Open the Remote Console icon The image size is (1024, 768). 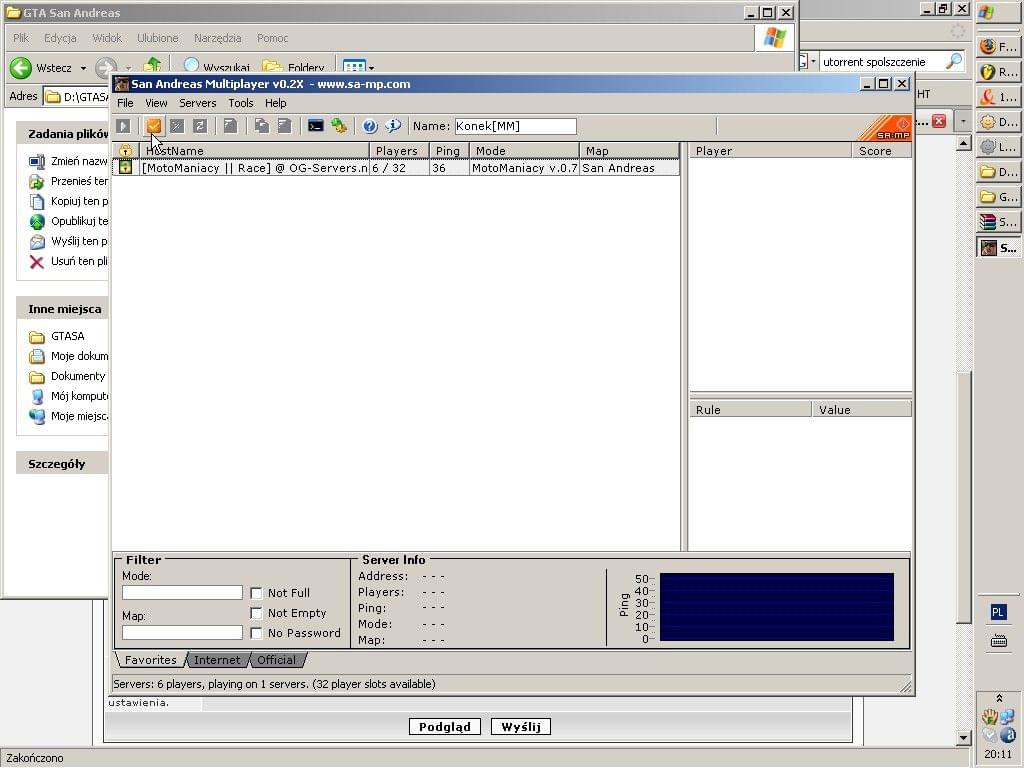[315, 126]
